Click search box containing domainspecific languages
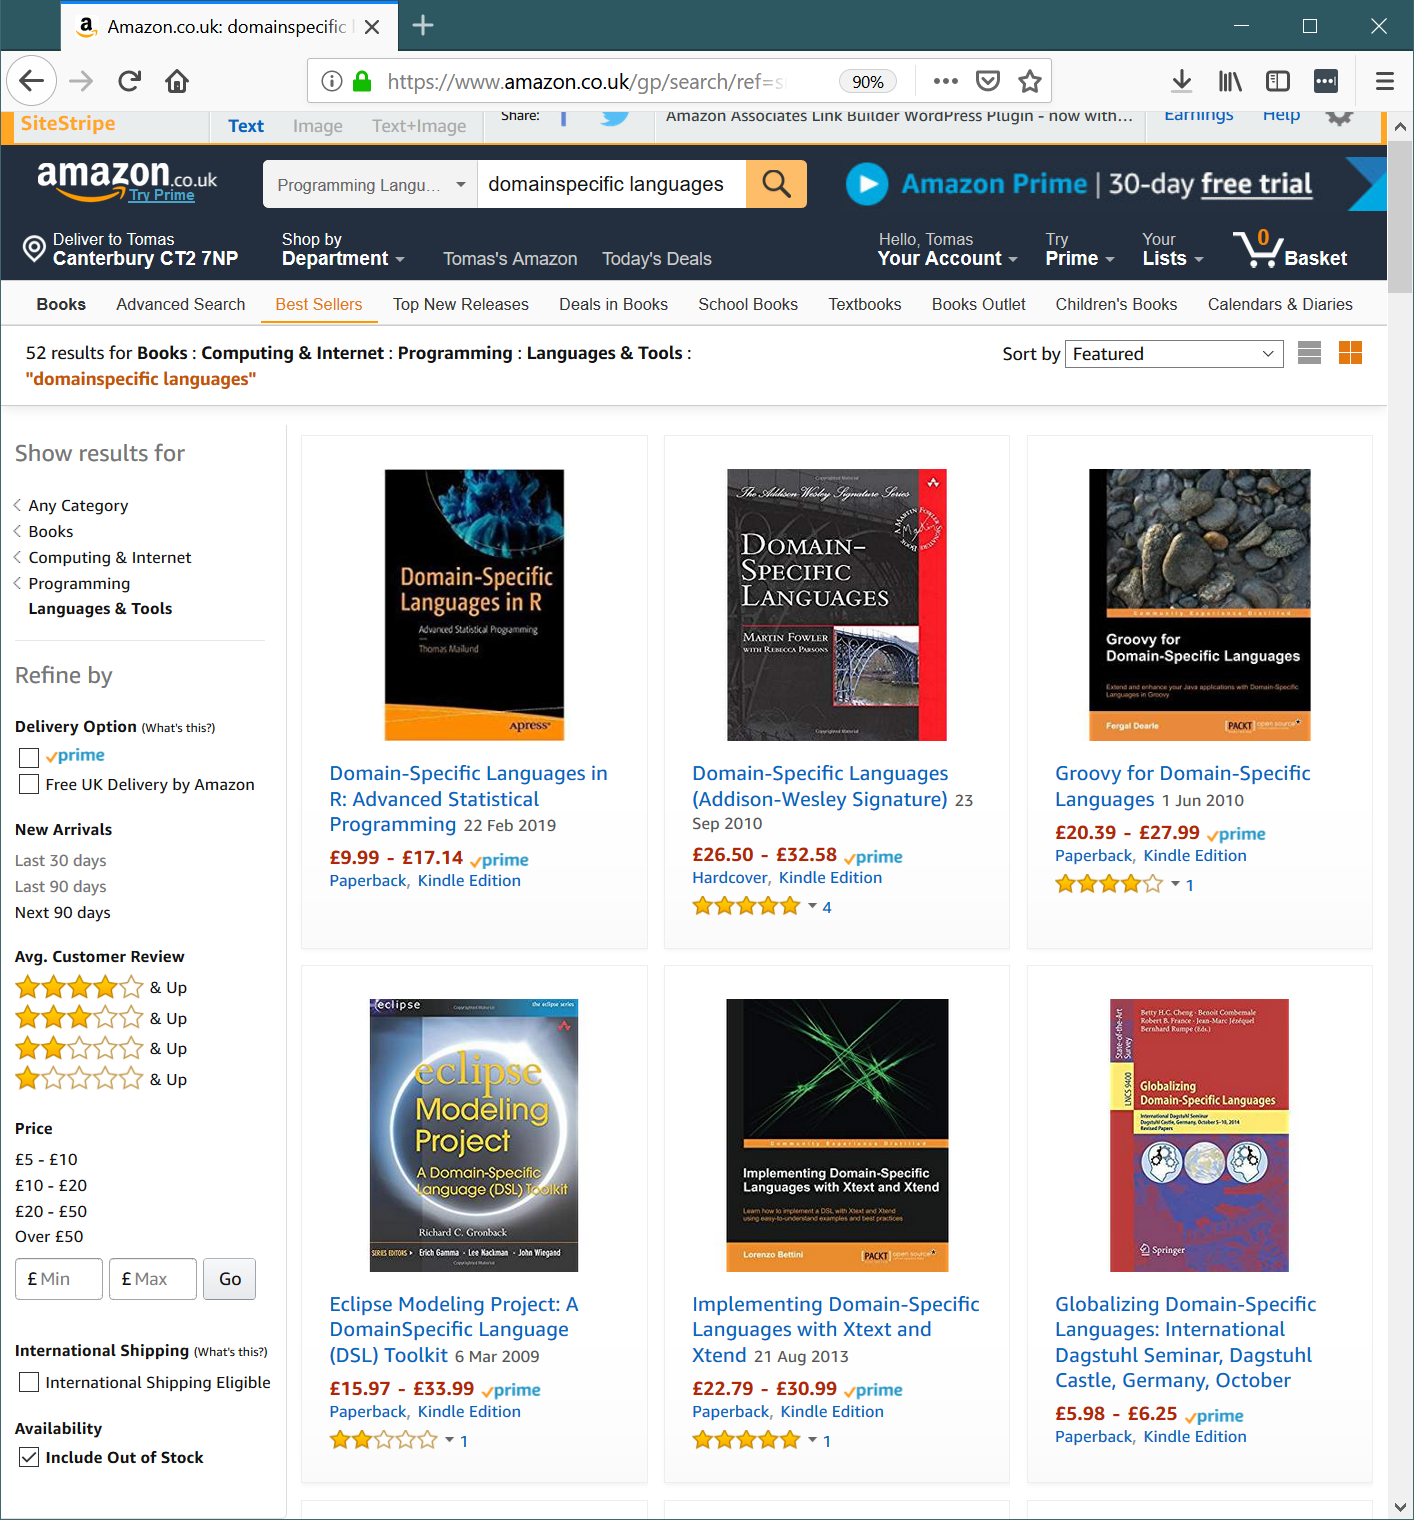This screenshot has height=1520, width=1414. coord(612,184)
